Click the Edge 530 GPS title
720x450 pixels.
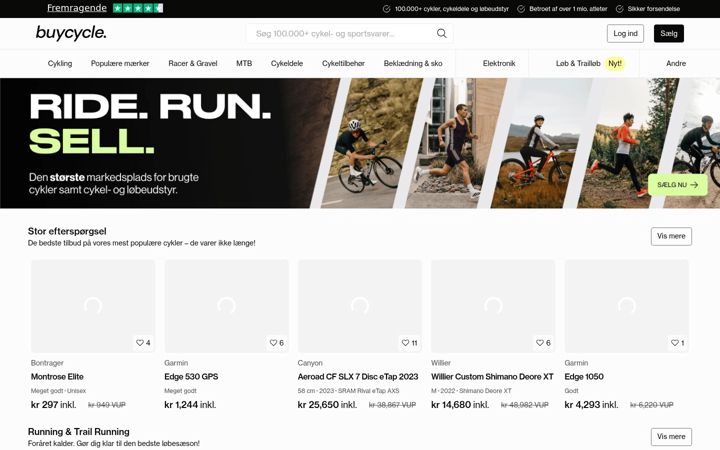tap(191, 377)
